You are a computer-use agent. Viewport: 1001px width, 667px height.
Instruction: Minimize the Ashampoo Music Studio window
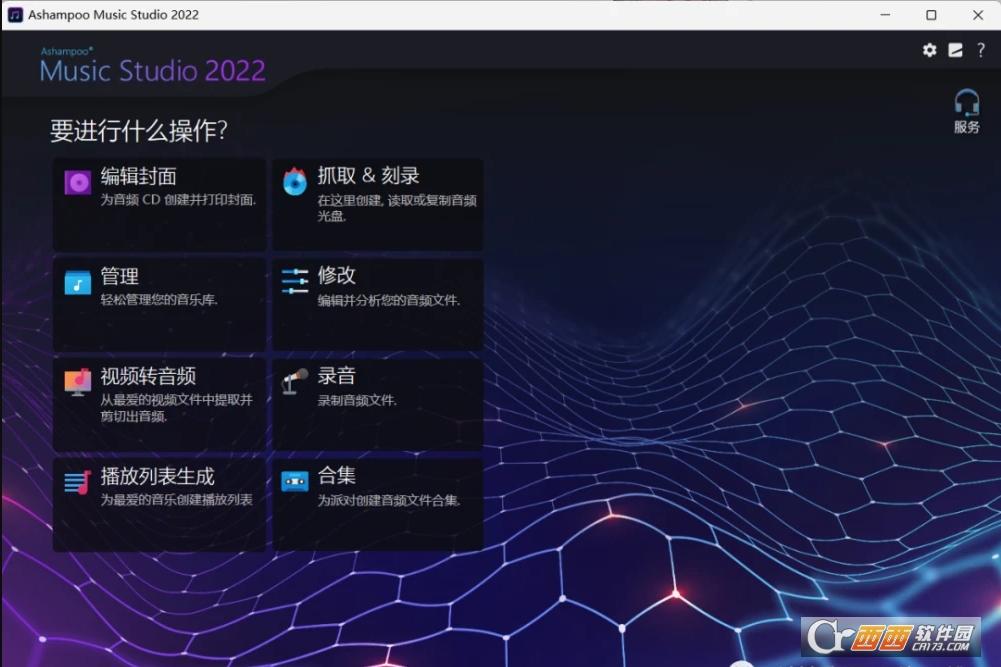pyautogui.click(x=885, y=15)
